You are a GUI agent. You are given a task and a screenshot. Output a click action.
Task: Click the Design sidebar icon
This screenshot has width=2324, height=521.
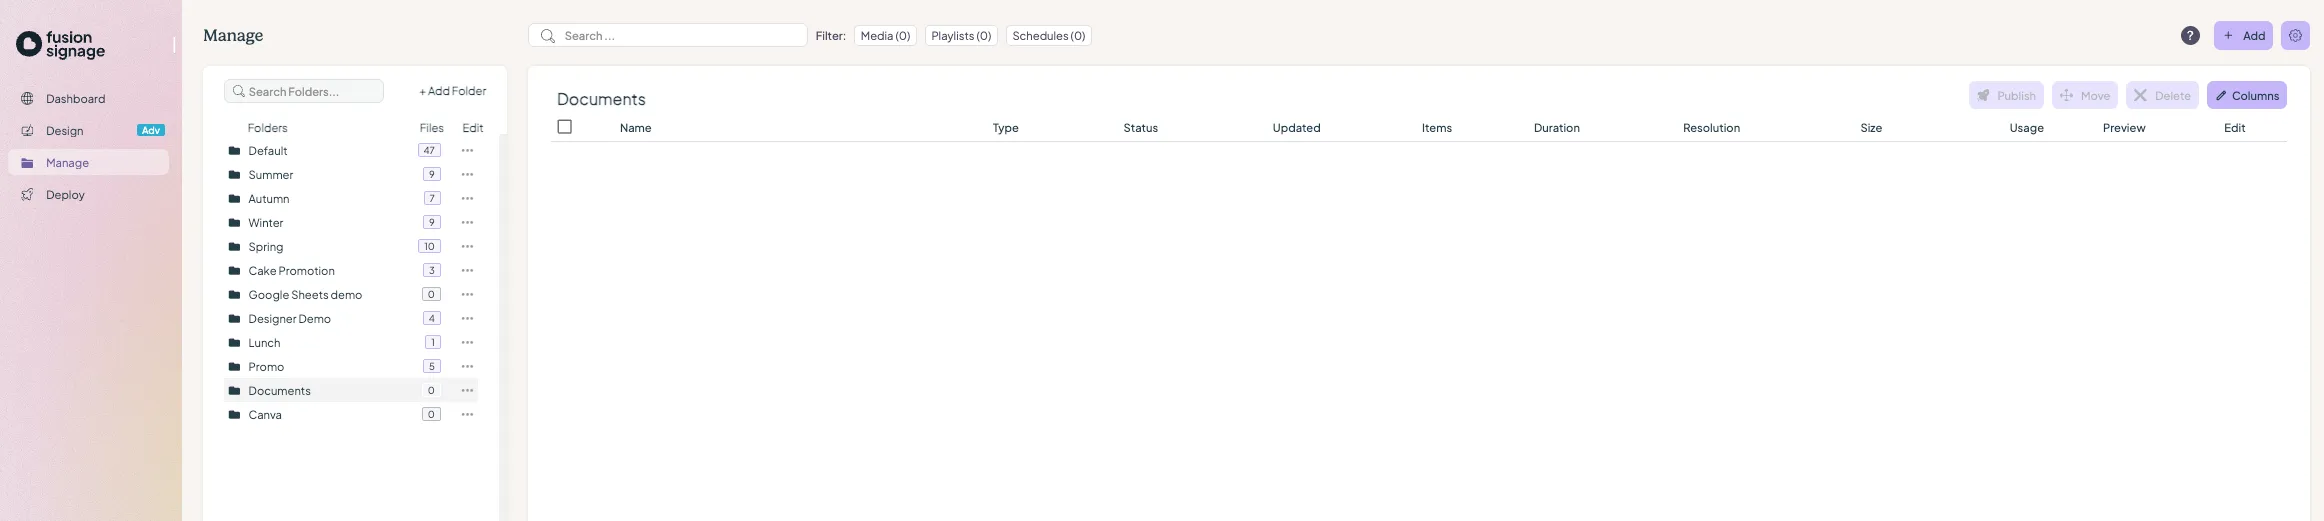coord(27,131)
